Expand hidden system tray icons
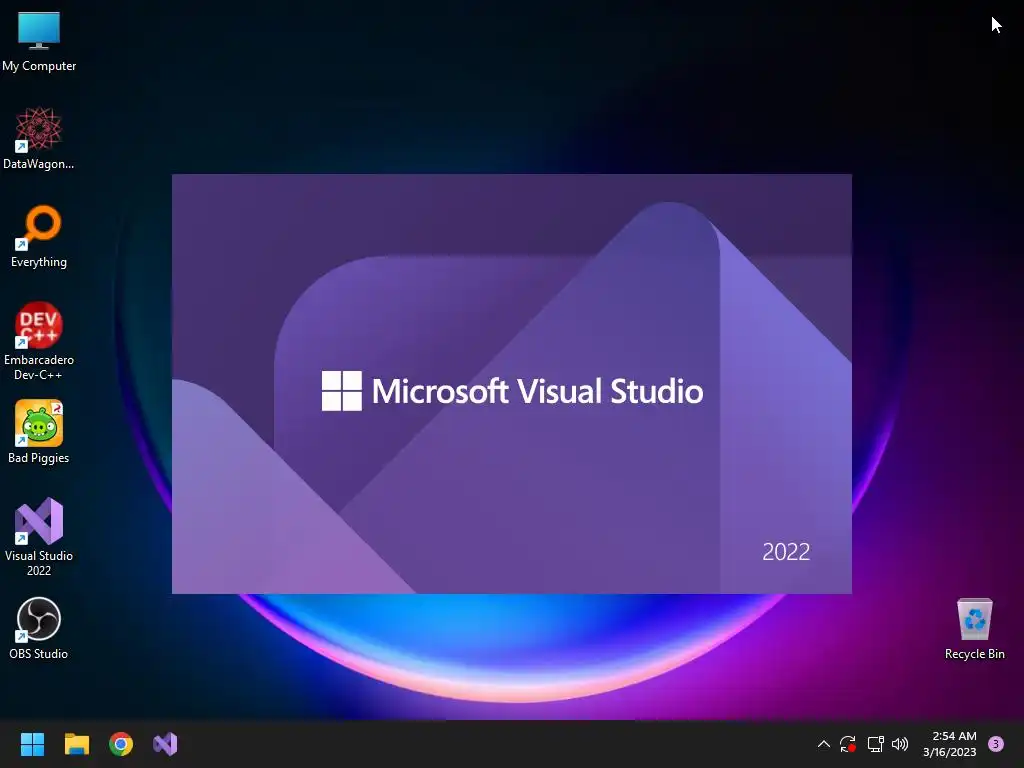The image size is (1024, 768). (x=824, y=744)
